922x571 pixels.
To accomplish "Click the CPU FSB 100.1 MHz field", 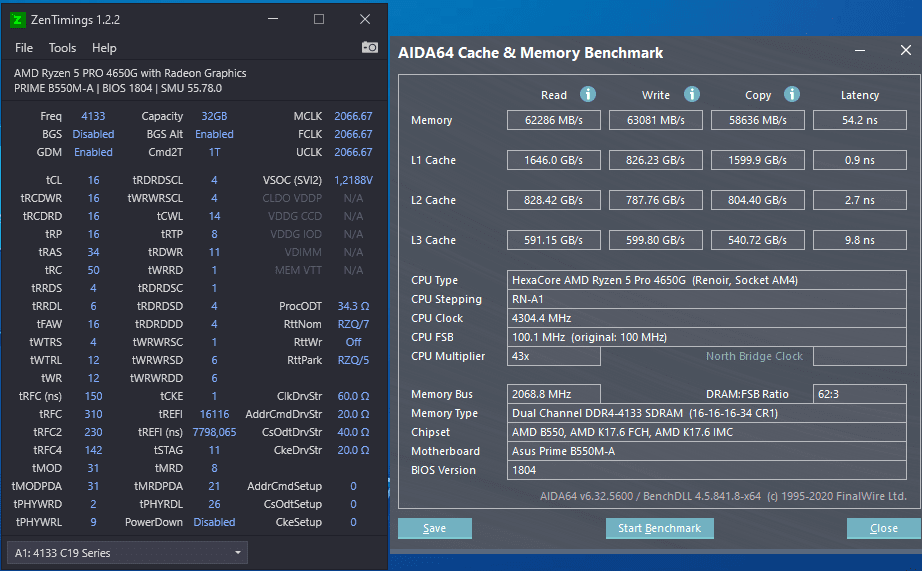I will click(707, 337).
